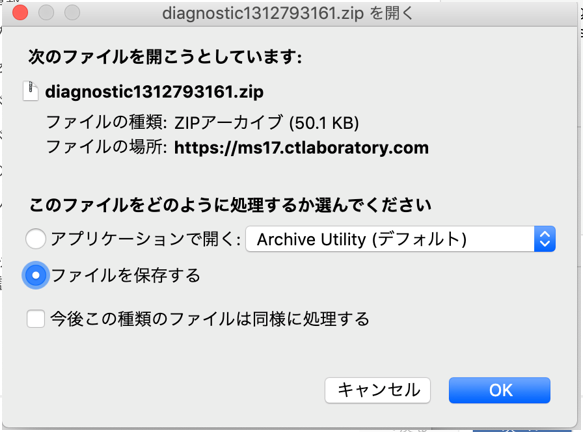This screenshot has width=583, height=432.
Task: Click the ファイルを保存する label text
Action: click(126, 275)
